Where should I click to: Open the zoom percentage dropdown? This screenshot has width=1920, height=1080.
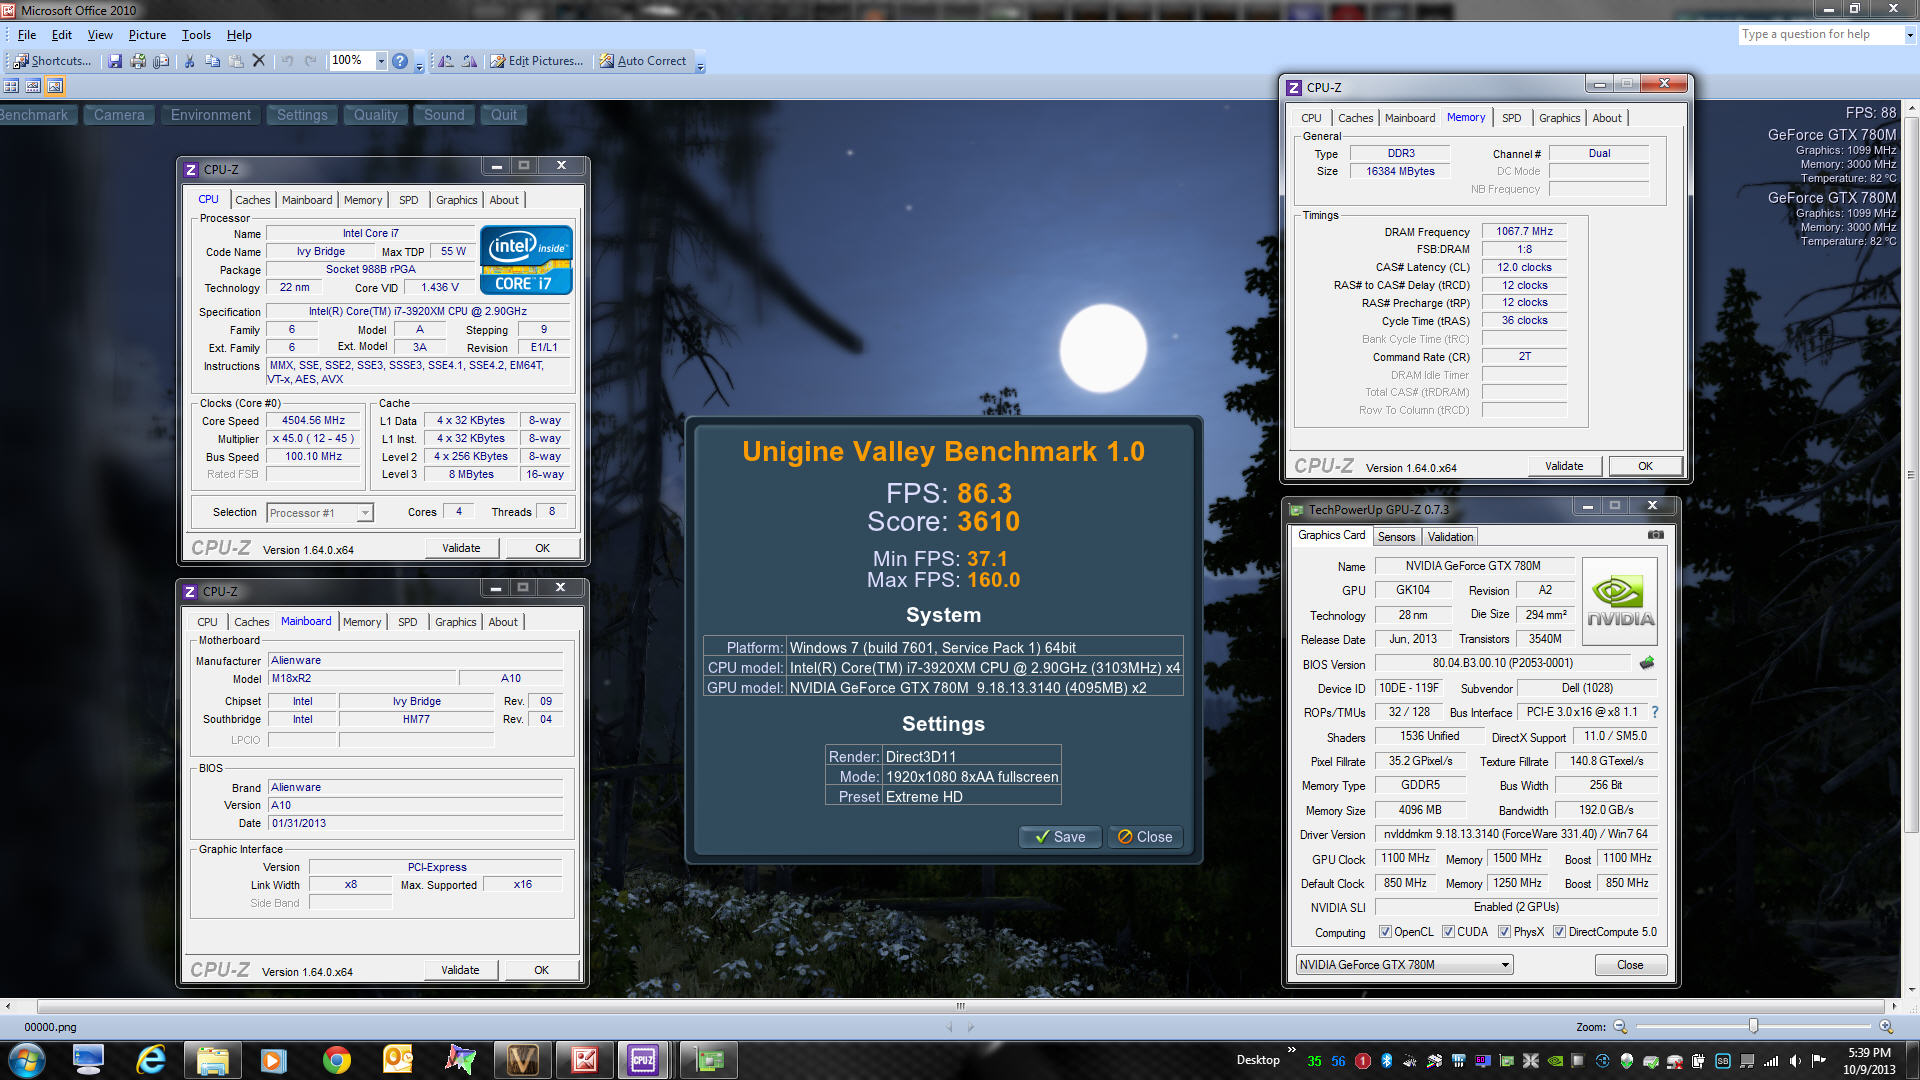pyautogui.click(x=381, y=61)
